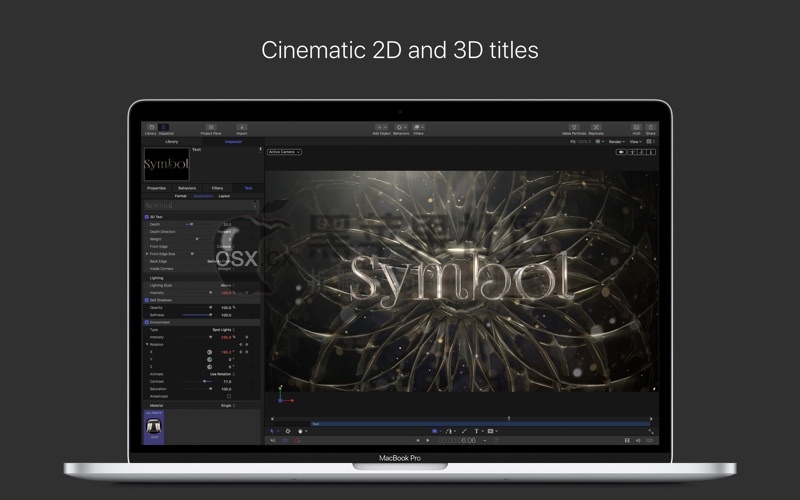
Task: Select the 3D orbit tool below canvas
Action: [x=288, y=431]
